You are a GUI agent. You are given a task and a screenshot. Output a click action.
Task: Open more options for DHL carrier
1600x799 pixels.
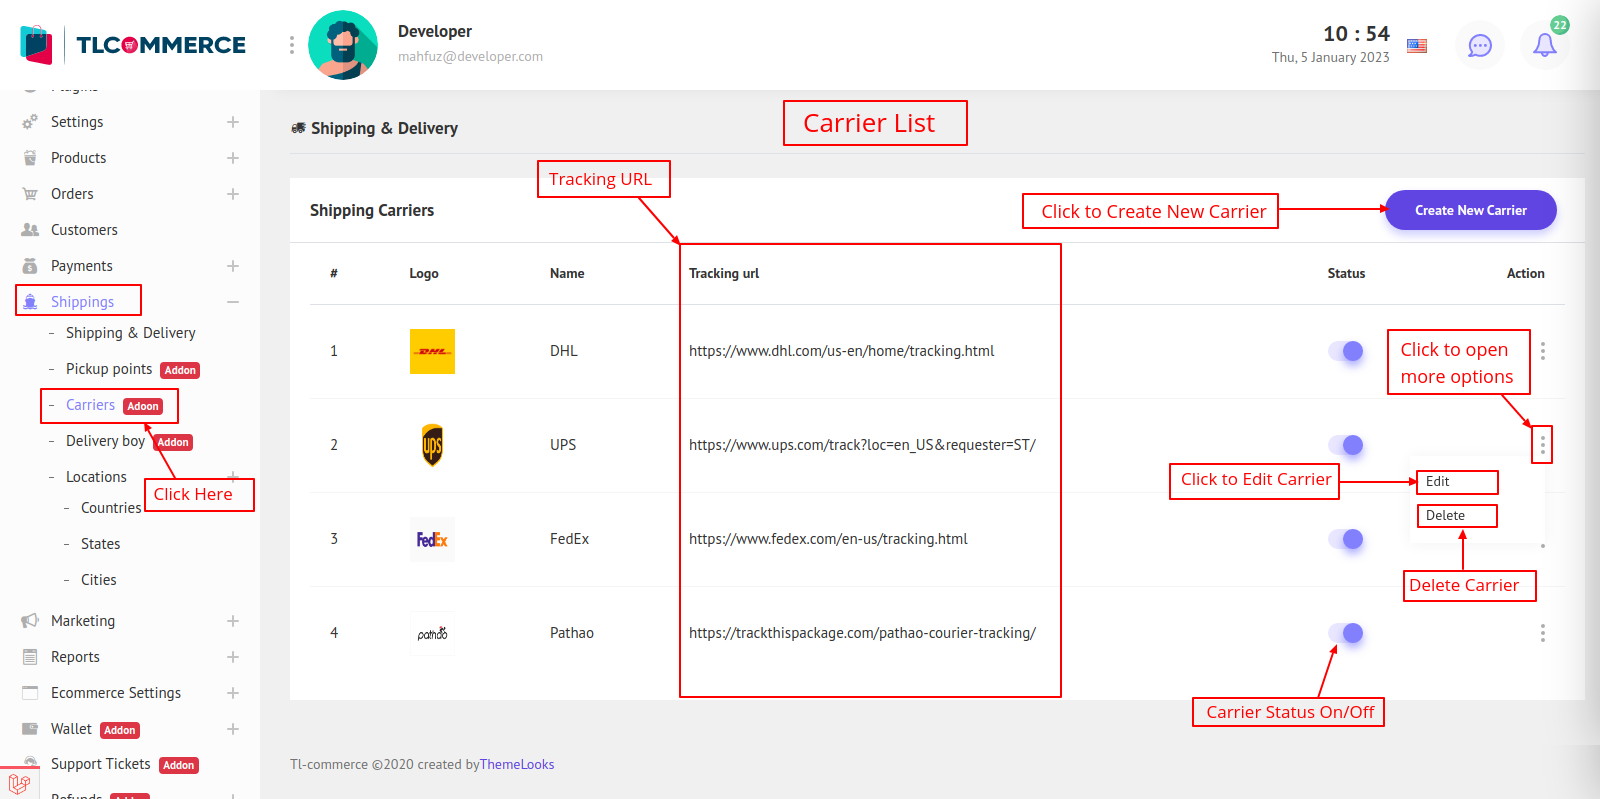pos(1543,351)
